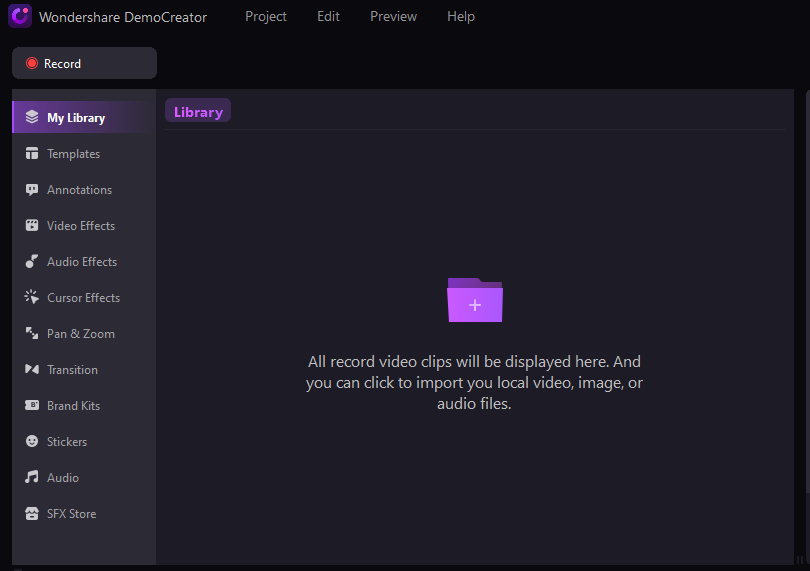Click the Templates layout icon
Viewport: 810px width, 571px height.
[32, 153]
